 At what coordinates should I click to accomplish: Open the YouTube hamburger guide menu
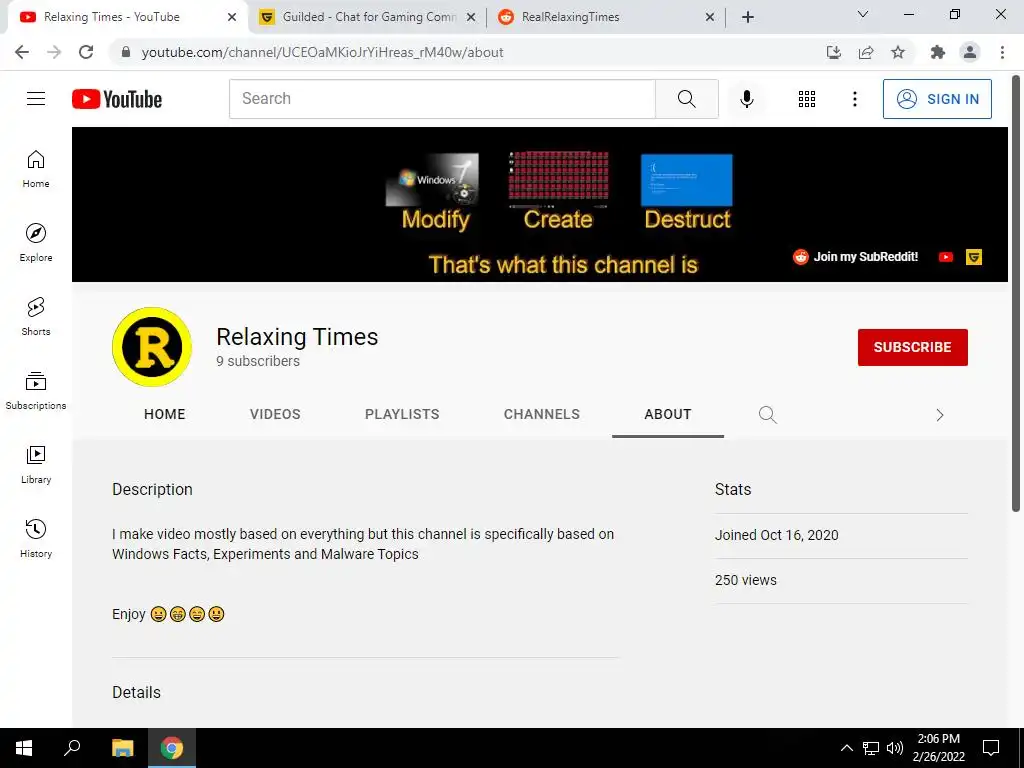click(36, 99)
